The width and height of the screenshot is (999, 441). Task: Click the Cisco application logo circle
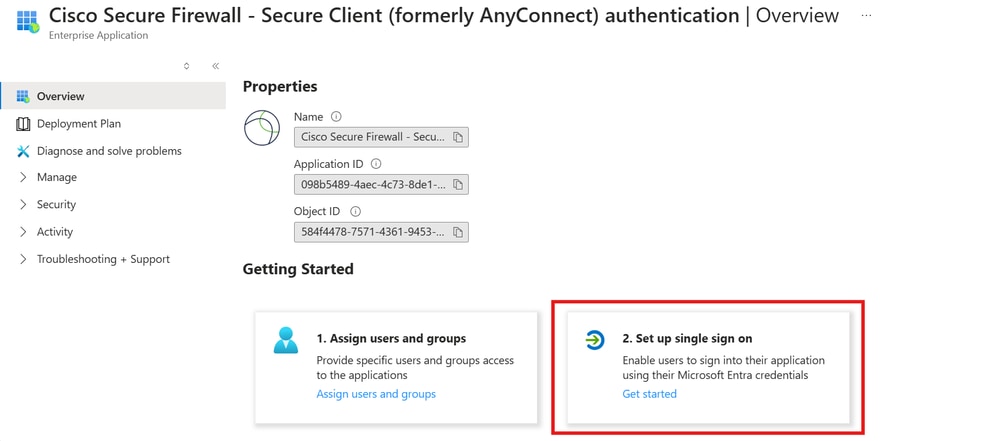pyautogui.click(x=262, y=127)
